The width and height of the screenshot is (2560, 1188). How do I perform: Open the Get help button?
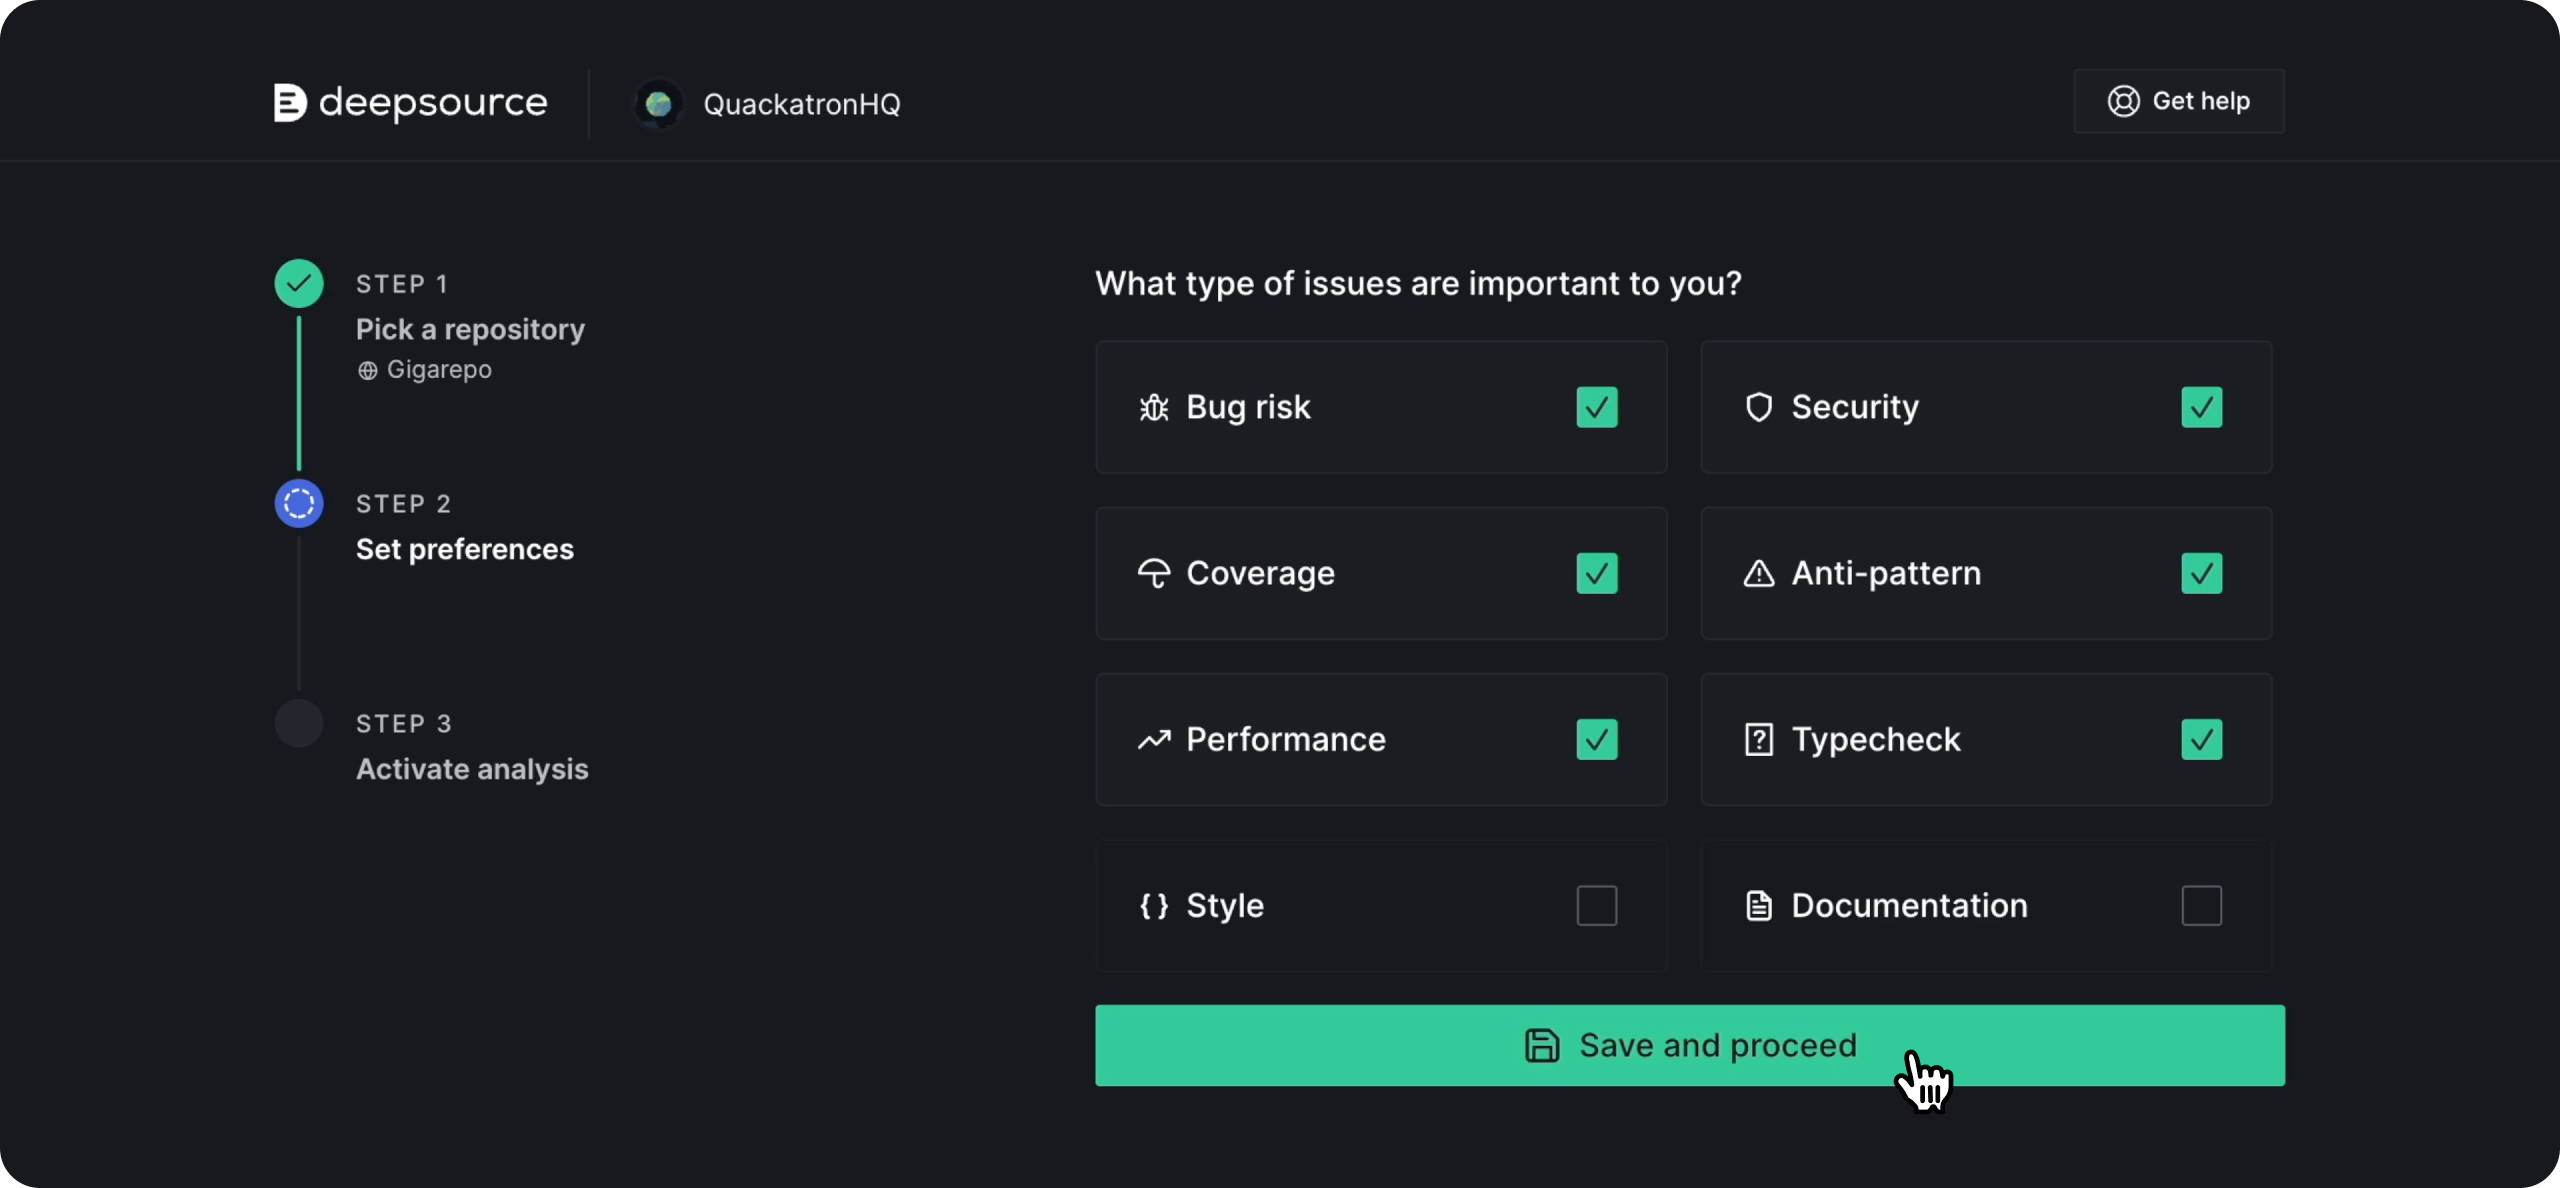2179,101
